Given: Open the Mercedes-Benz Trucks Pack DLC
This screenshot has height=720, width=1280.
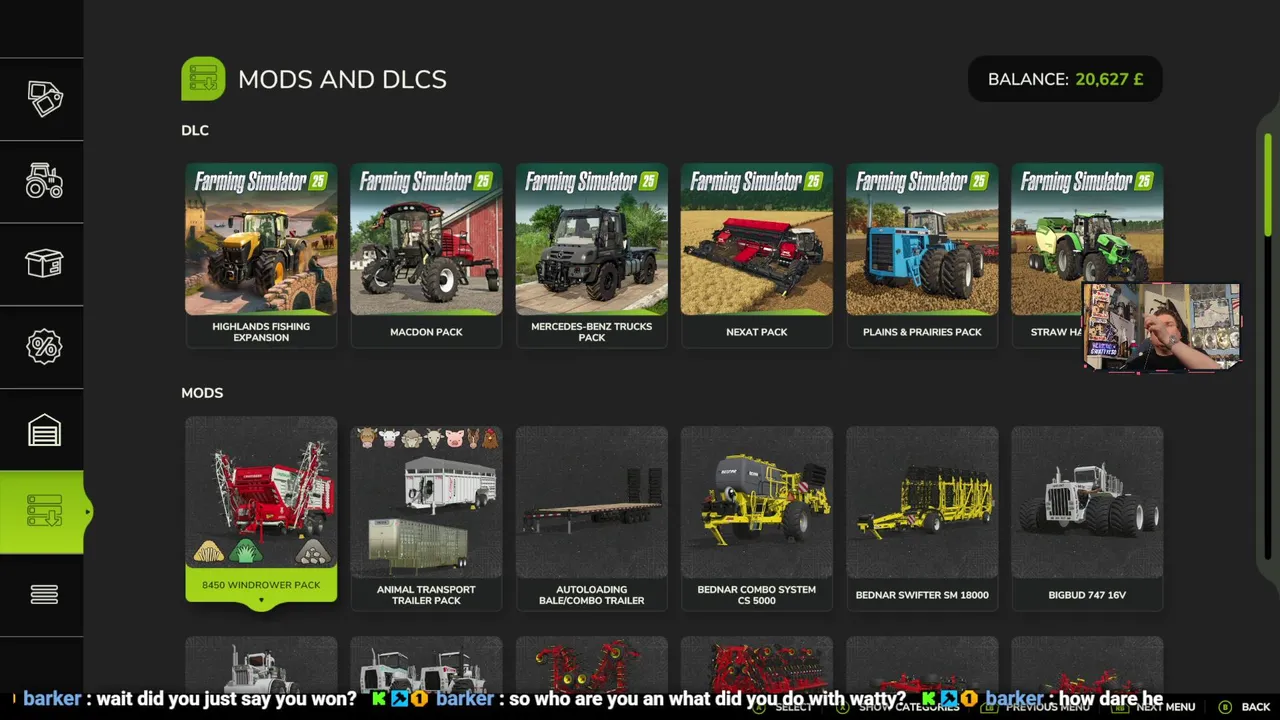Looking at the screenshot, I should (591, 255).
